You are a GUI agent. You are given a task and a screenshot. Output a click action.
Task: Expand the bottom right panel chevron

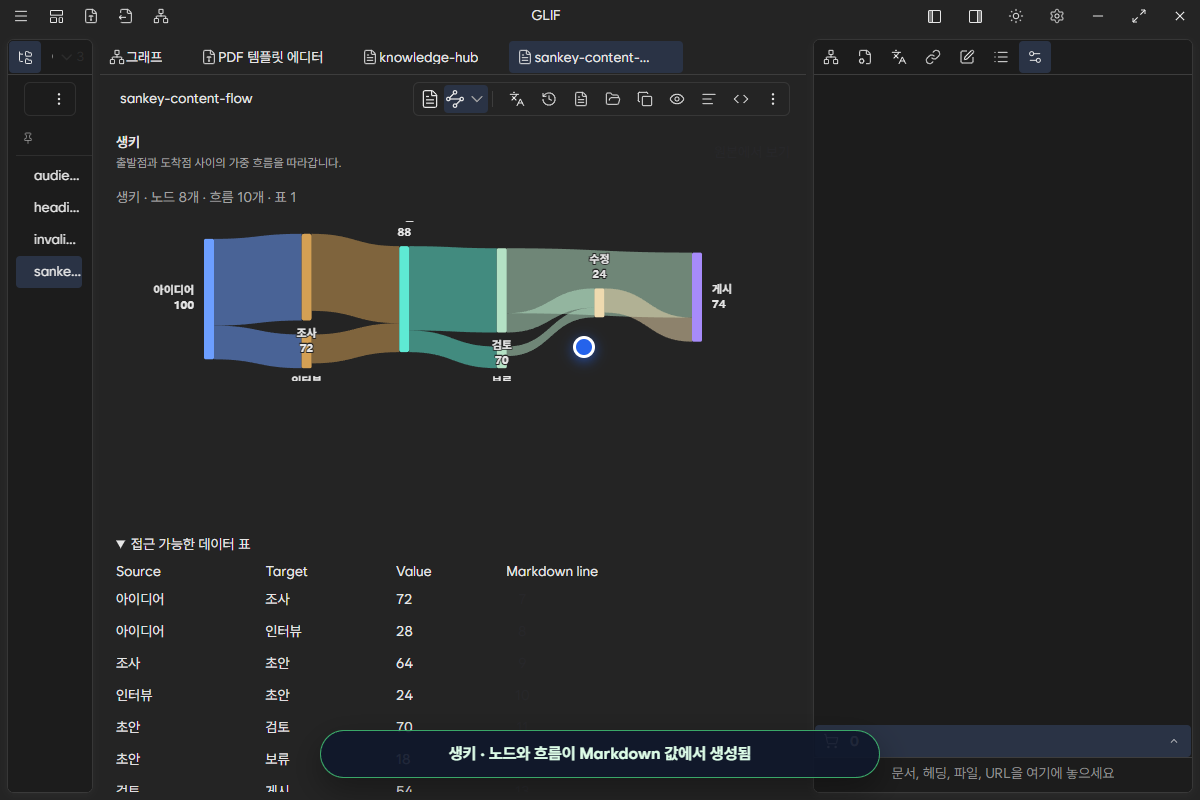[x=1173, y=741]
